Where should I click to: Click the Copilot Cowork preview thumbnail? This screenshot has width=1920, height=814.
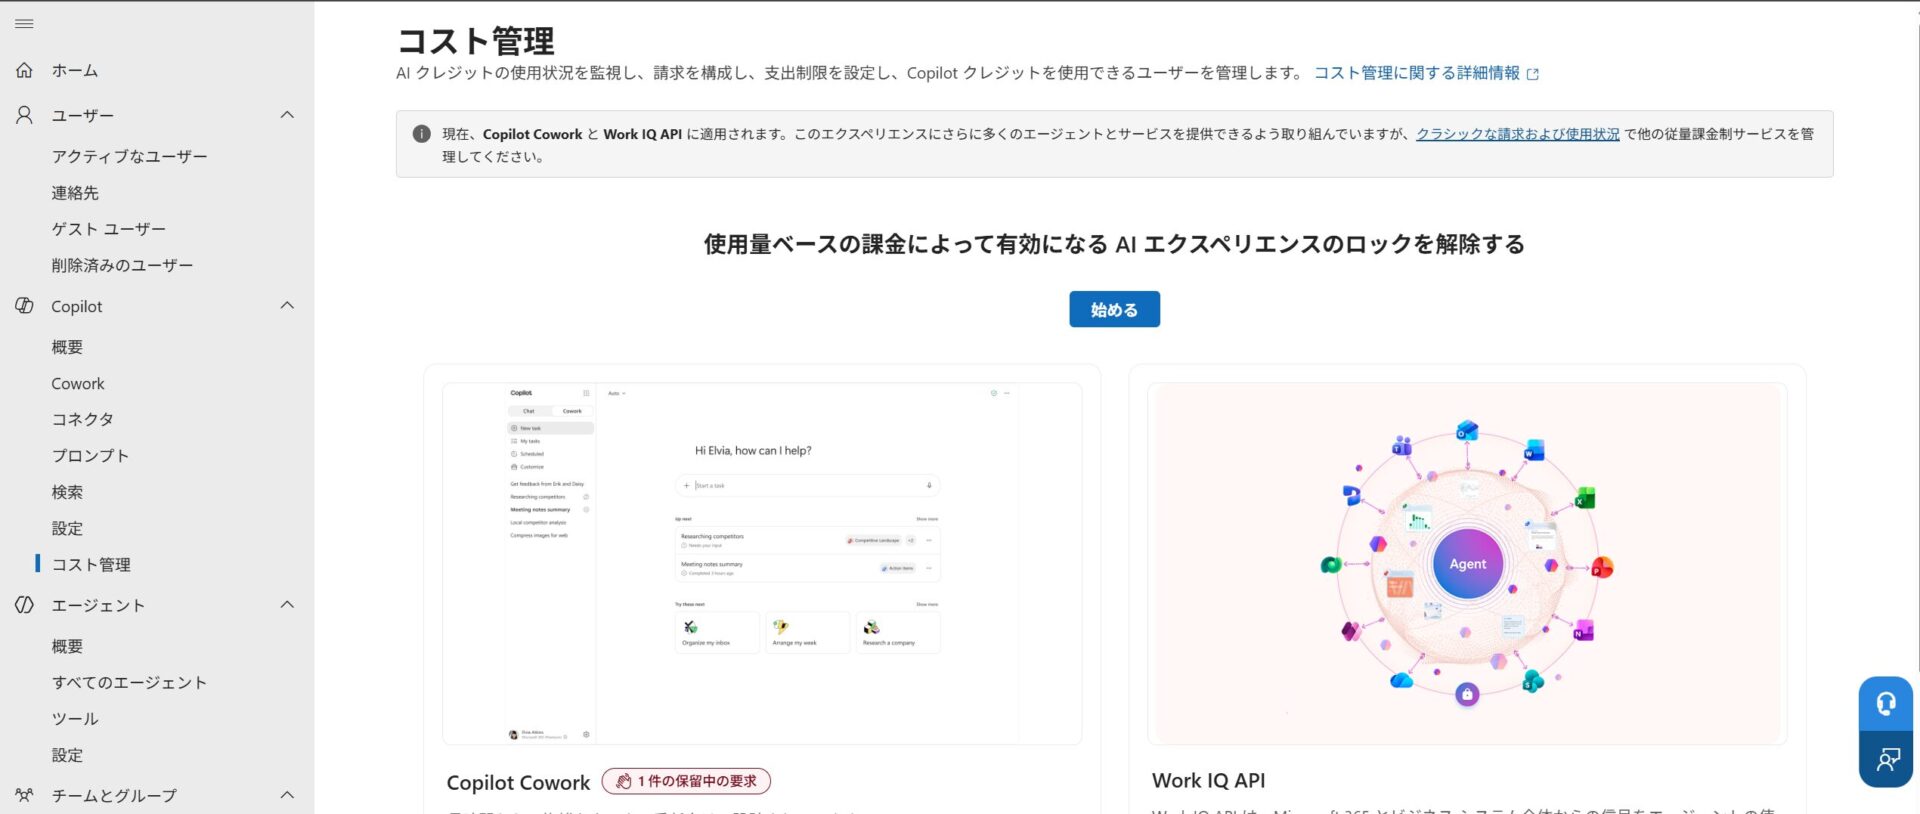click(762, 564)
